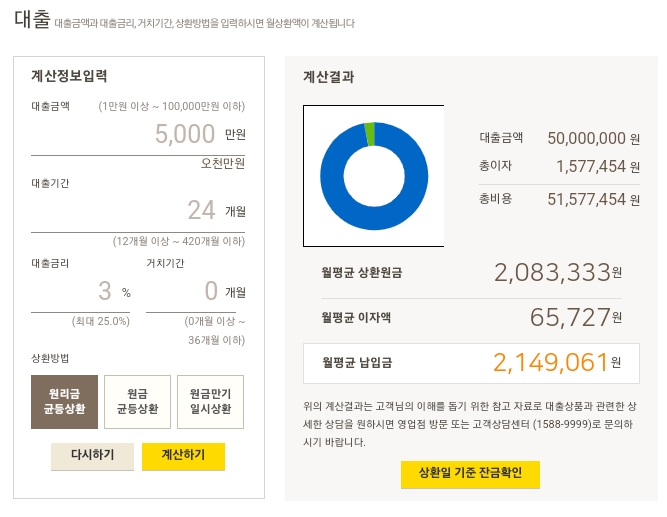This screenshot has width=667, height=517.
Task: Click the 계산하기 calculate button
Action: click(x=183, y=456)
